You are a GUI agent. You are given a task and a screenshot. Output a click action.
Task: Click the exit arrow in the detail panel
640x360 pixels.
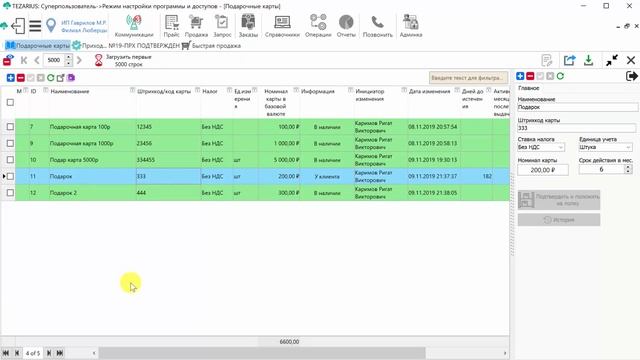coord(631,76)
